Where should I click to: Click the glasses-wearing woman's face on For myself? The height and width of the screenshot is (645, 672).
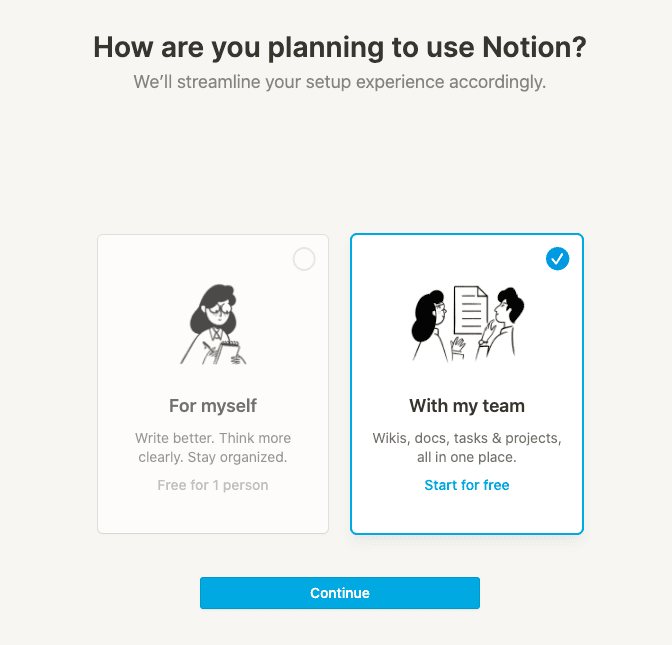219,313
